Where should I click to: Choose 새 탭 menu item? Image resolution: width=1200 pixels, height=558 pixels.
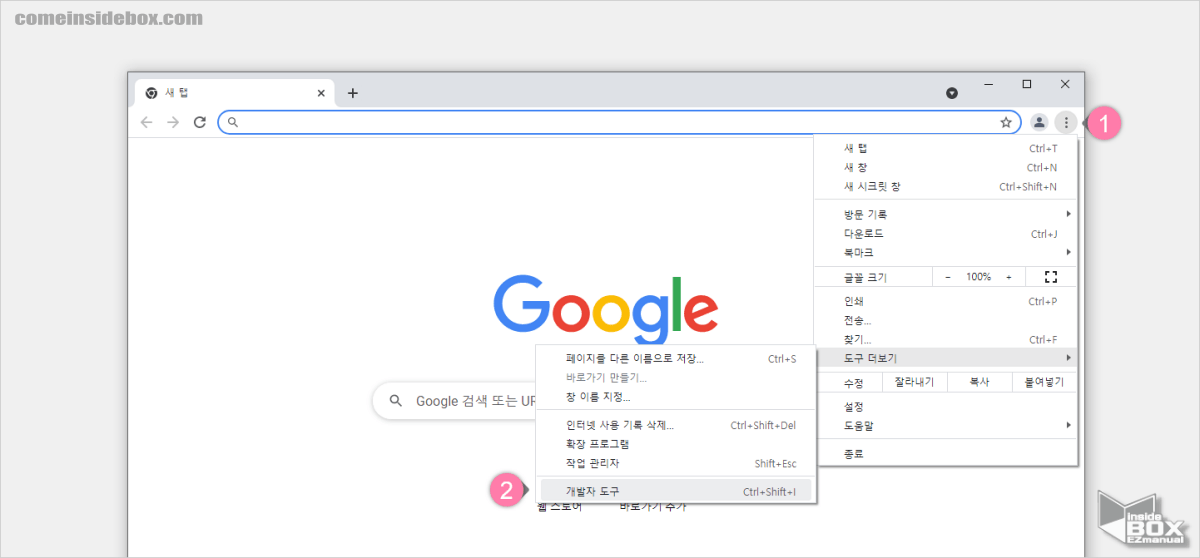point(946,148)
